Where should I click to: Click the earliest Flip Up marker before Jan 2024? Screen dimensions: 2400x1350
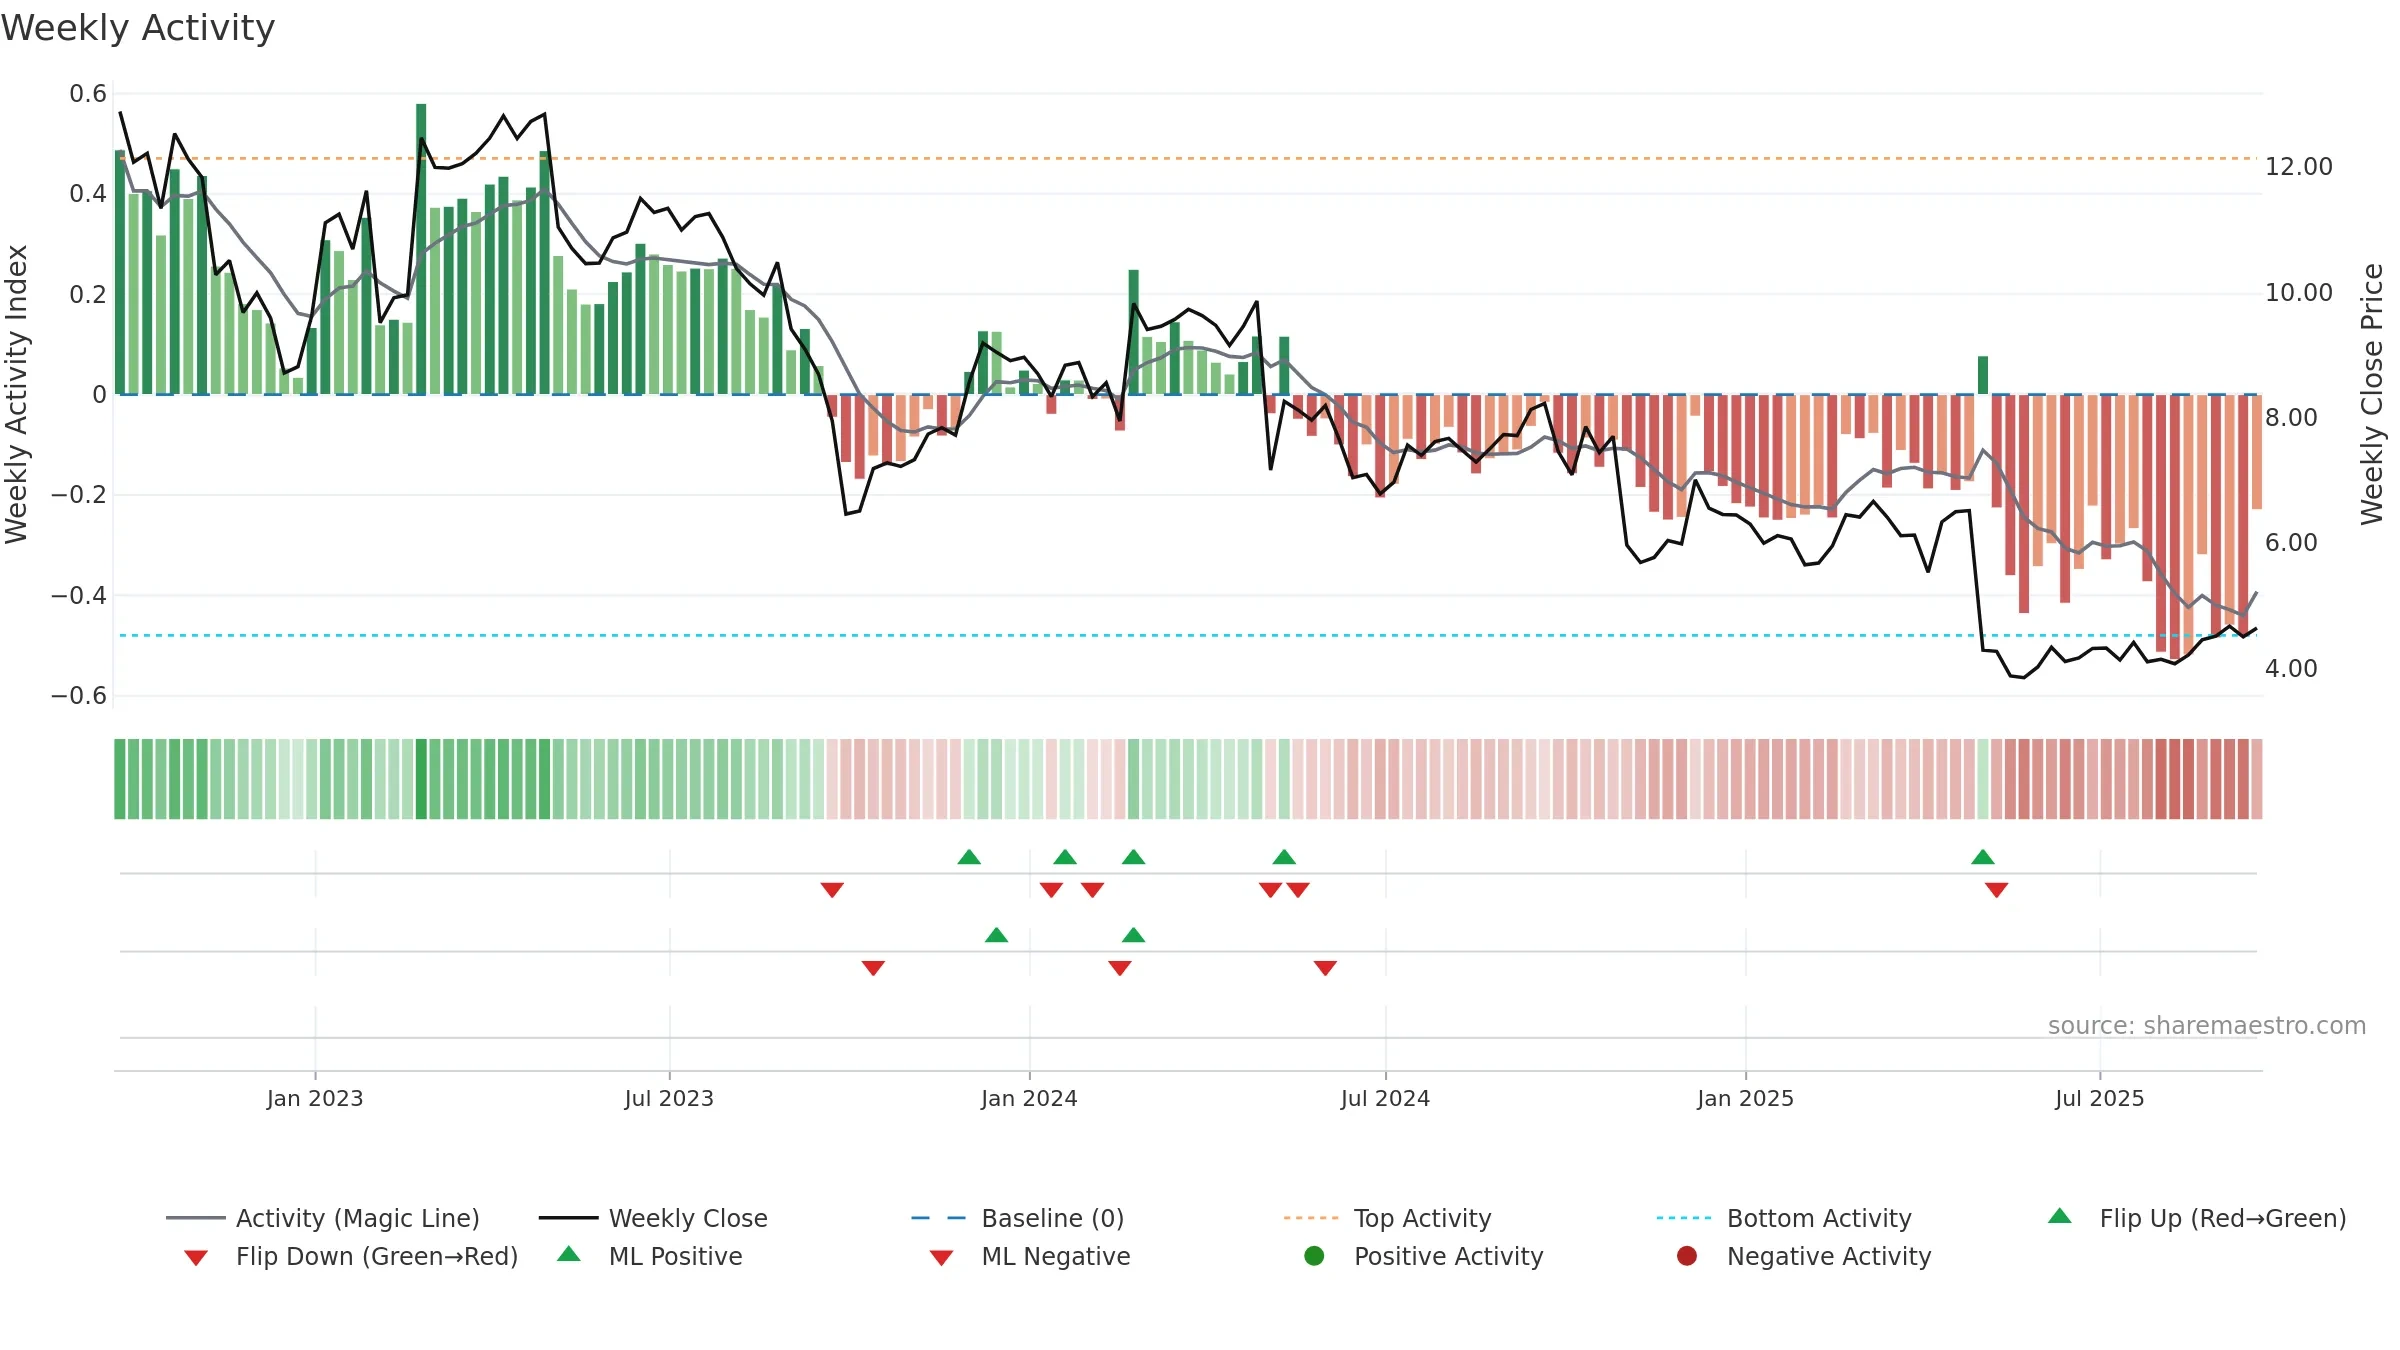[x=969, y=857]
